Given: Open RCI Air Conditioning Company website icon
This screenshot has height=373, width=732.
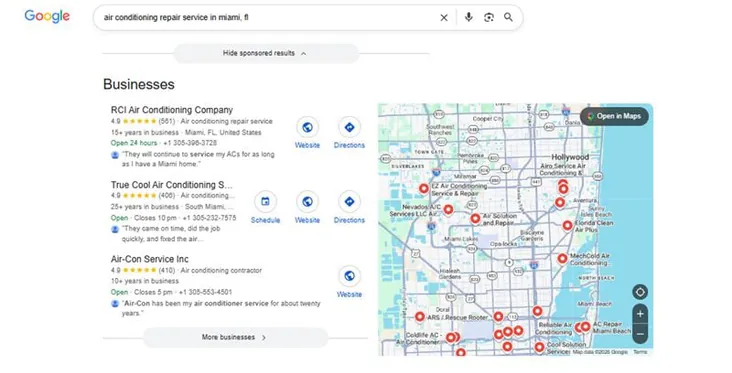Looking at the screenshot, I should point(307,127).
